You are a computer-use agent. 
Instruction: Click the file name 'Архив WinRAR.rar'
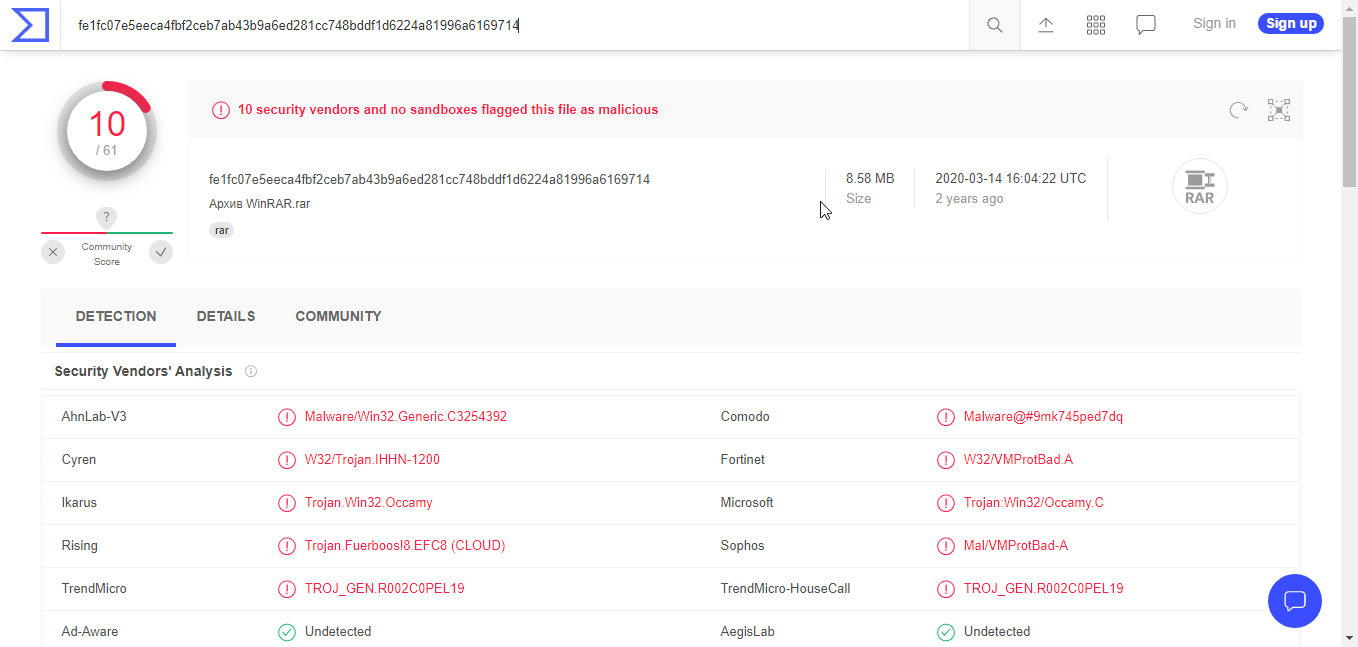point(260,204)
